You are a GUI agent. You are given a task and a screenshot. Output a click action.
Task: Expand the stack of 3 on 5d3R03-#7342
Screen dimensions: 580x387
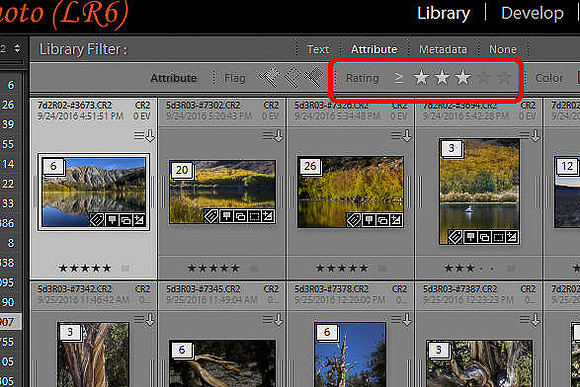pyautogui.click(x=70, y=332)
